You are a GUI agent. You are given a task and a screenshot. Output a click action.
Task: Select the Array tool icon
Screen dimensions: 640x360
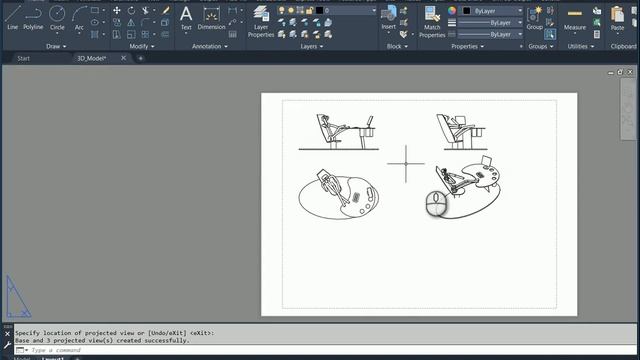(145, 35)
